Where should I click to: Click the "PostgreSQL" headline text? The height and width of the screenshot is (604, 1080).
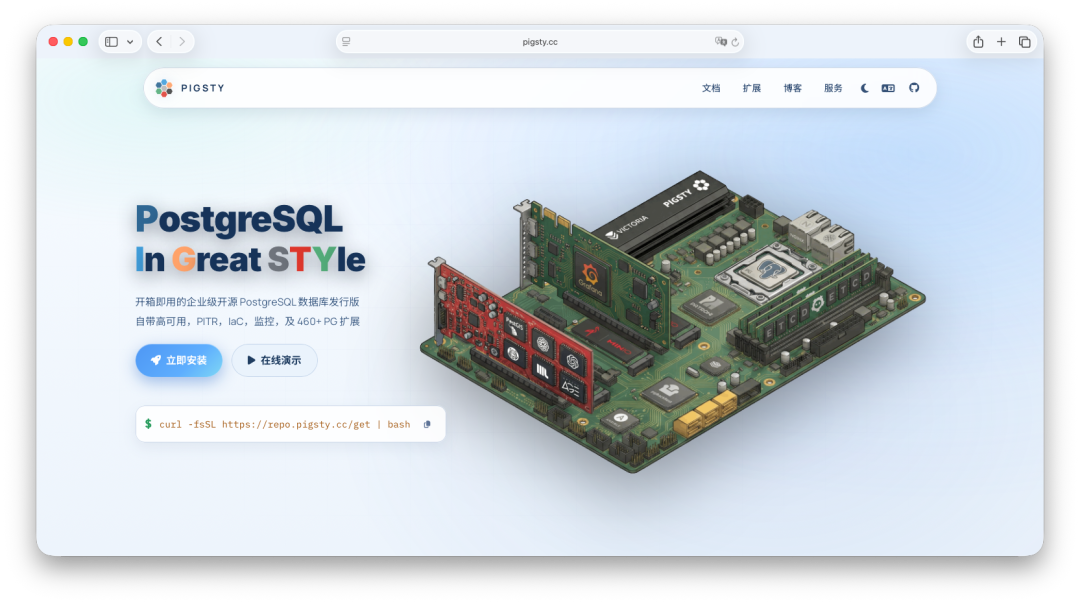coord(239,219)
